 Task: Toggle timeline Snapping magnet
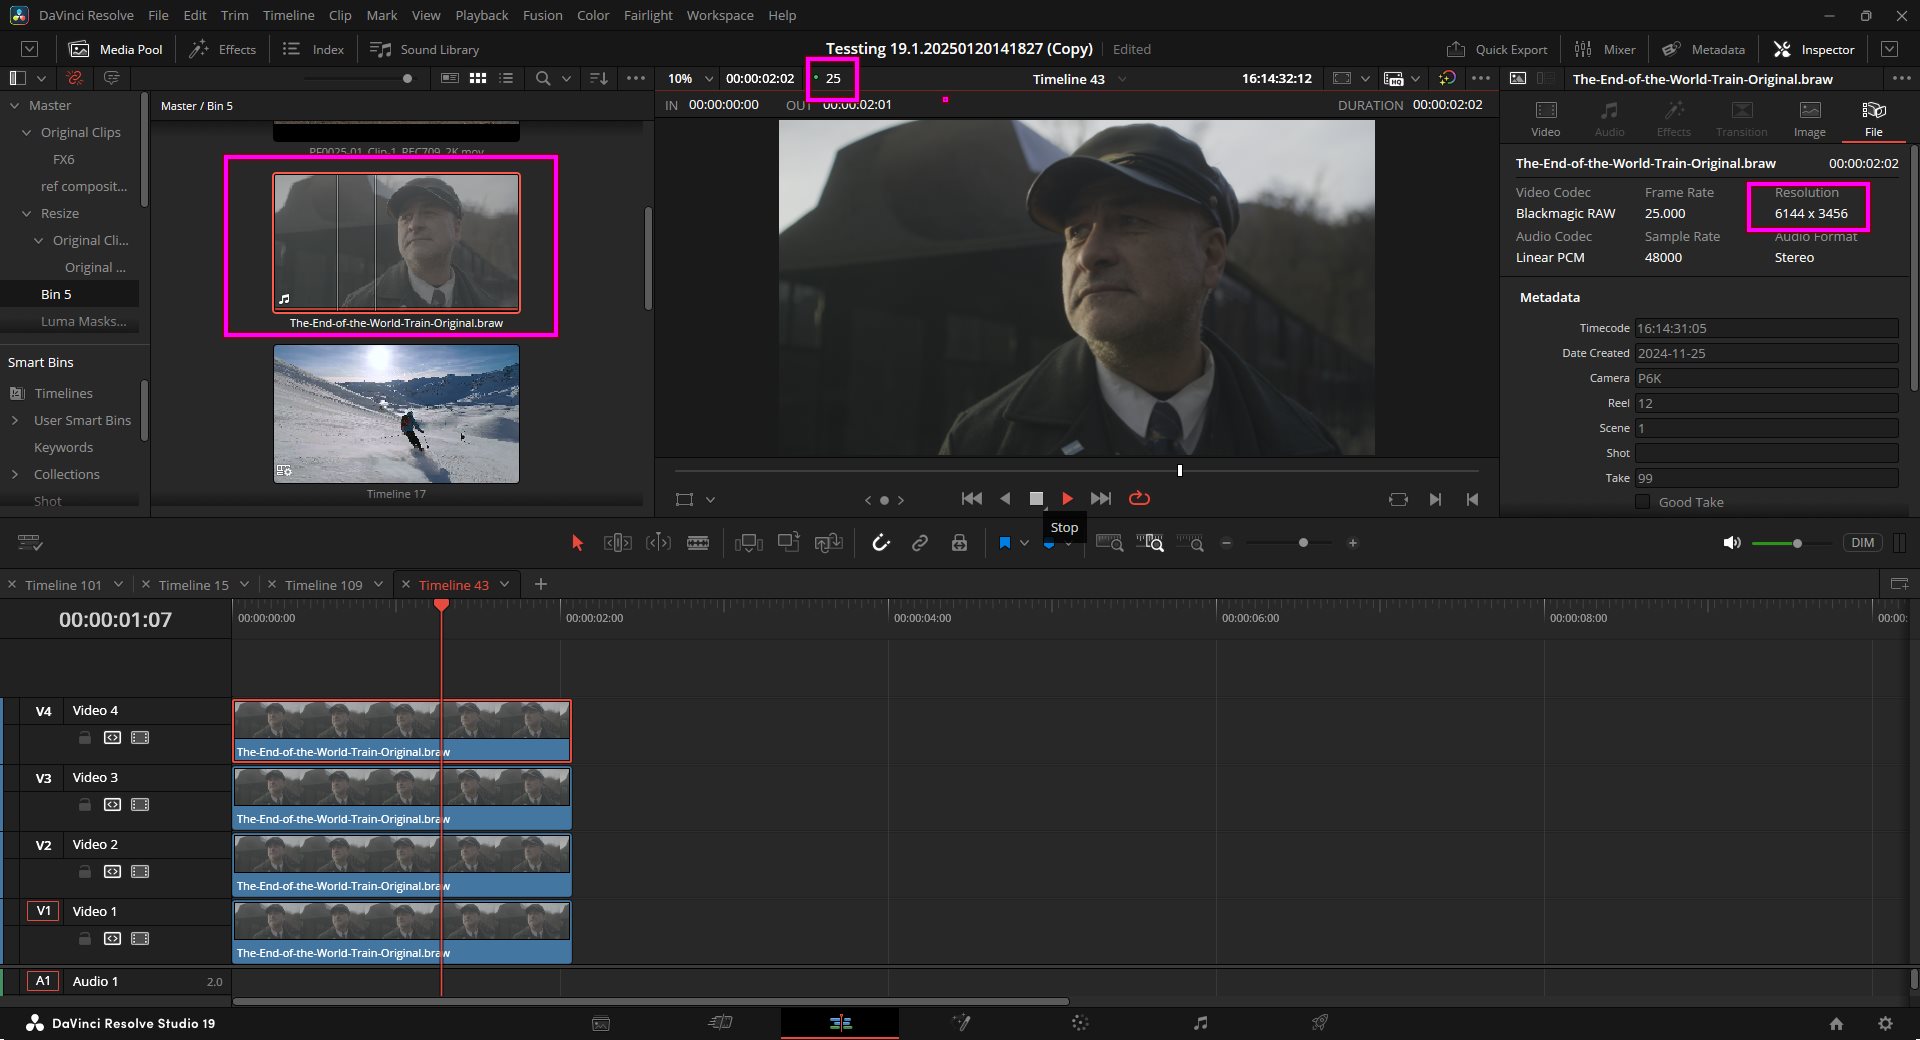tap(880, 543)
